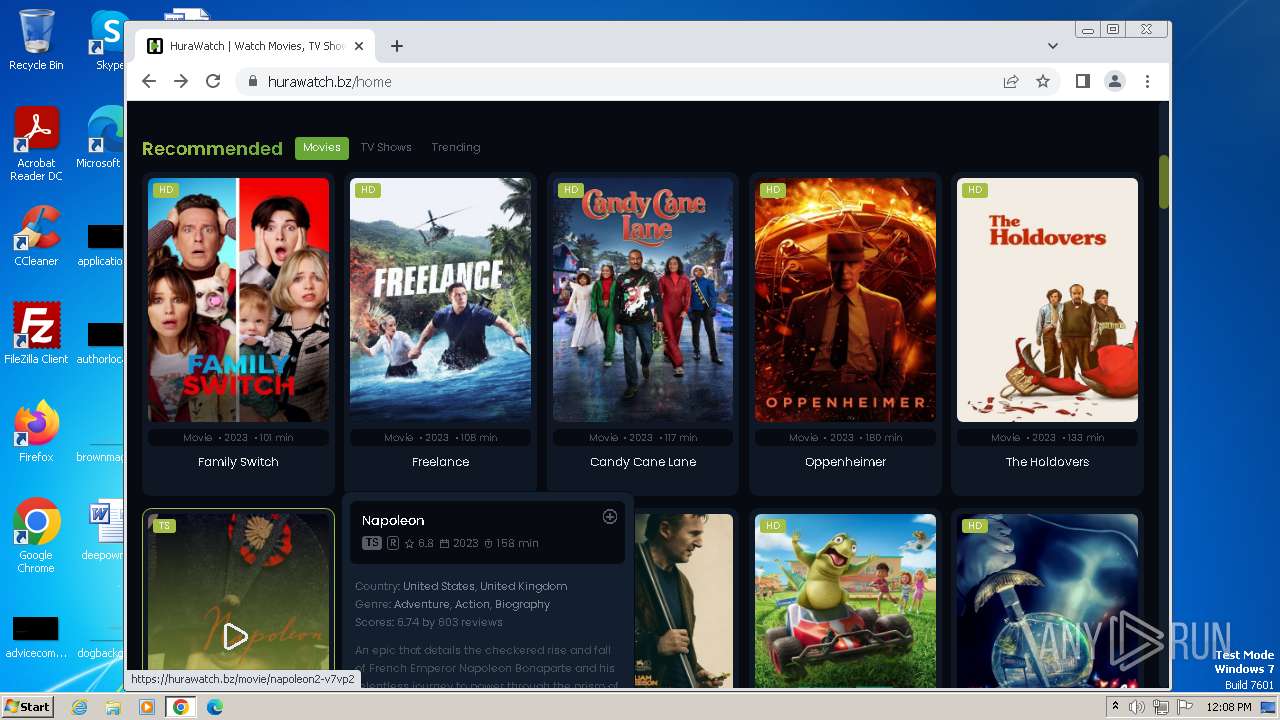Go forward in Chrome

pyautogui.click(x=181, y=82)
